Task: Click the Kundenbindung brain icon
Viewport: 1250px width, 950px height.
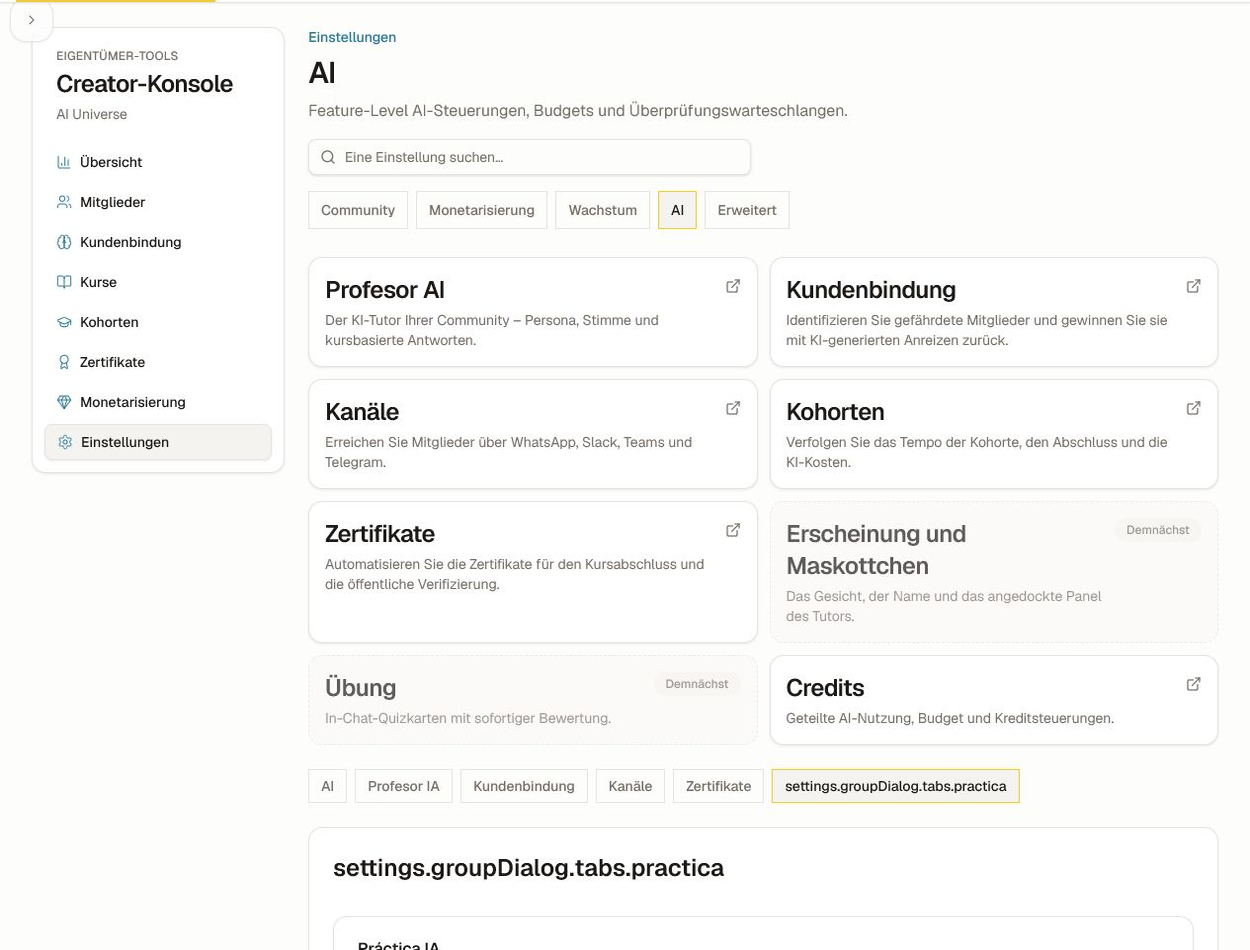Action: pos(64,242)
